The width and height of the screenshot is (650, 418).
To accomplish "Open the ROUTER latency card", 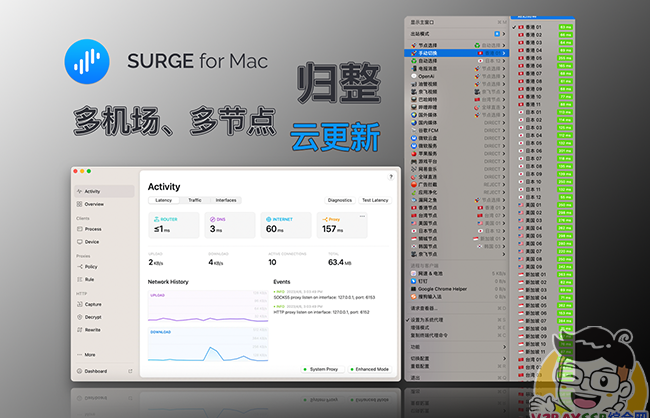I will tap(174, 225).
